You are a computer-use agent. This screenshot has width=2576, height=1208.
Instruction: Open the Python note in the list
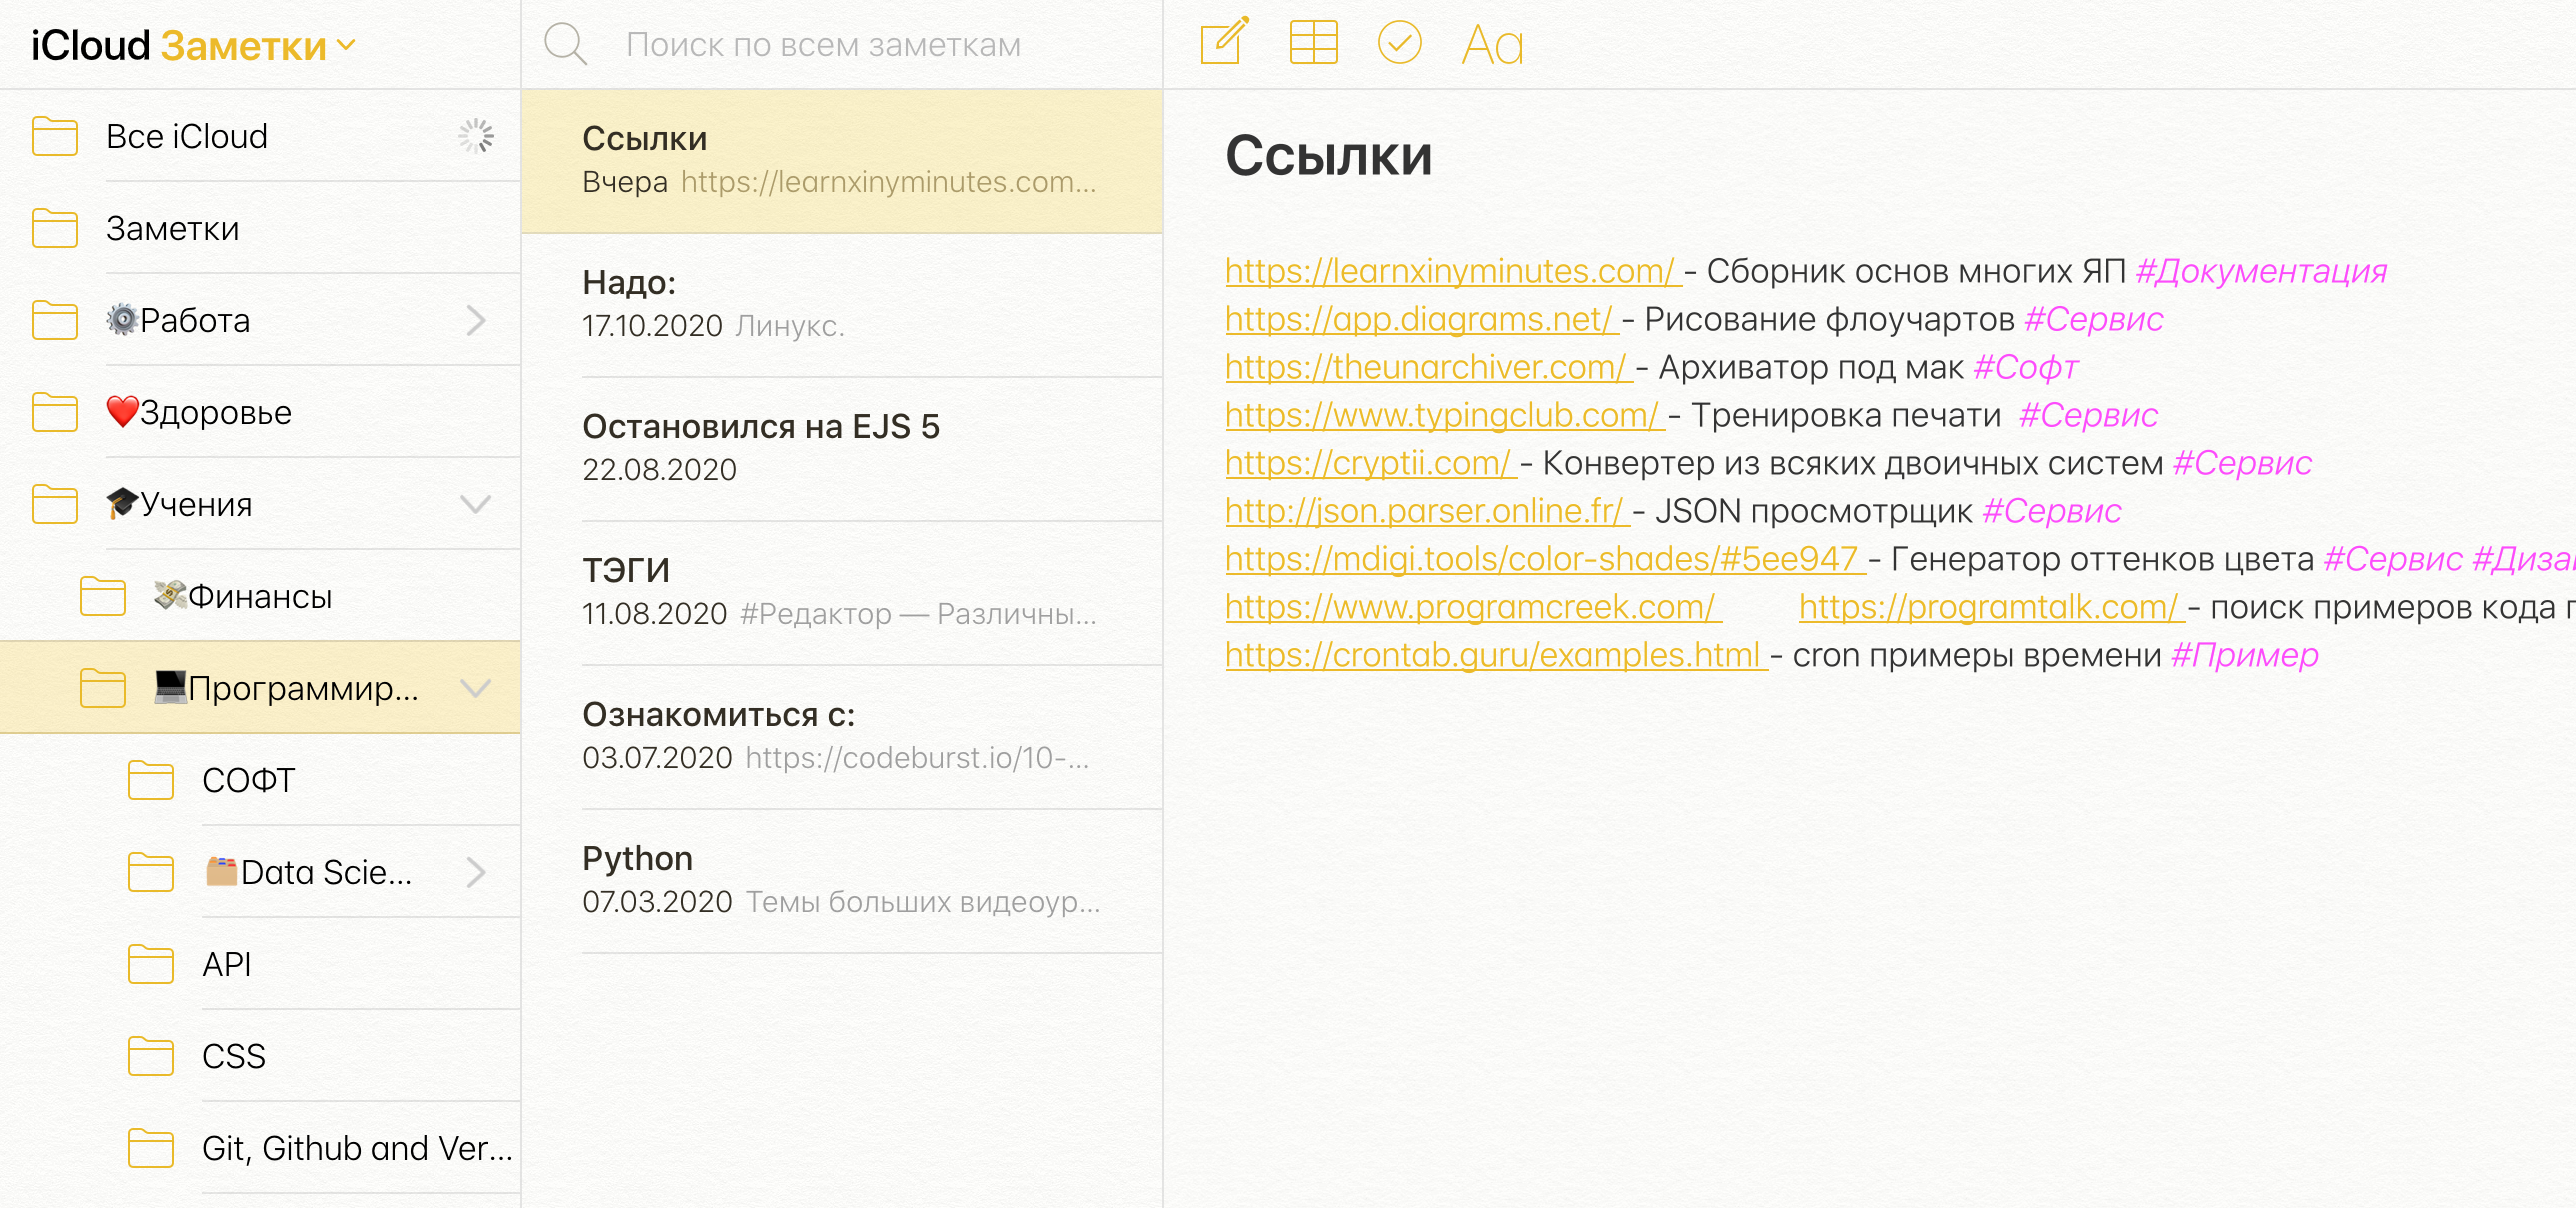coord(840,880)
